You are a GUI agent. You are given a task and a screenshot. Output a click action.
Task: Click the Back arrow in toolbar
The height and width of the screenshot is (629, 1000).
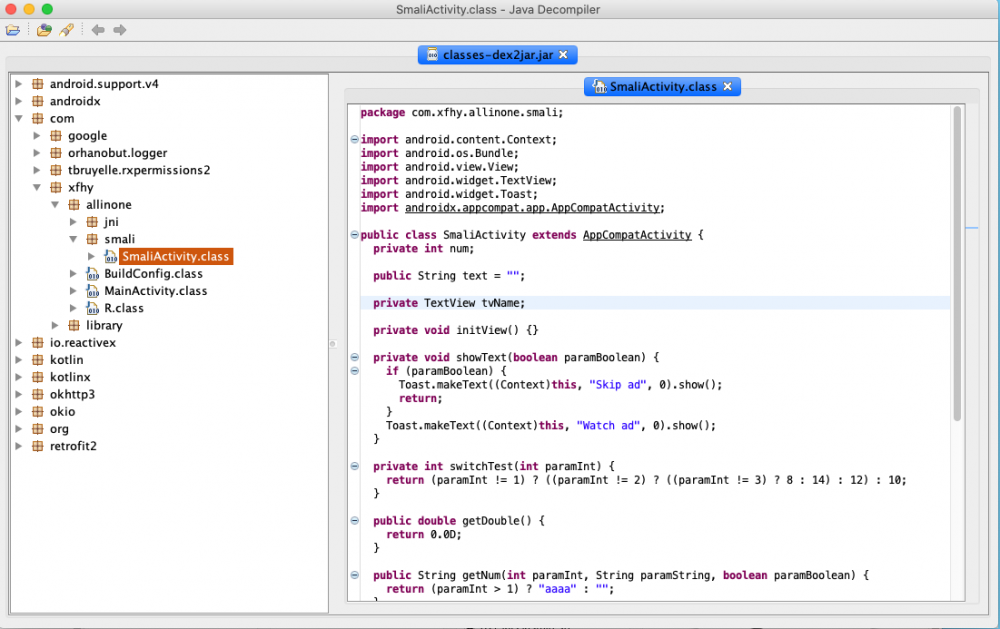pyautogui.click(x=98, y=30)
